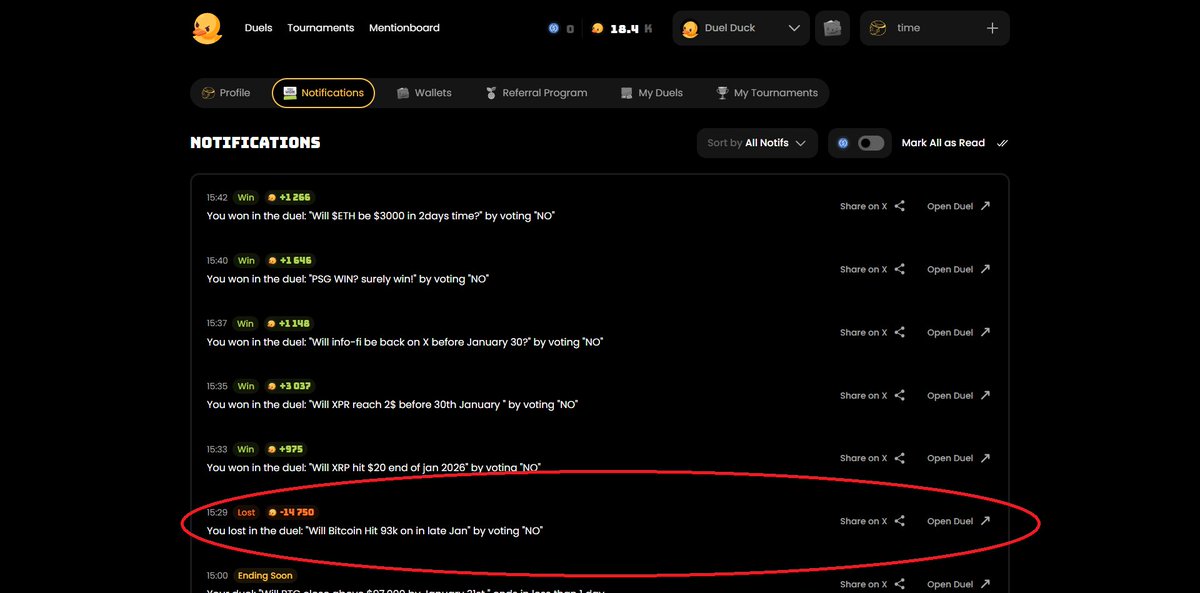Open the My Tournaments tab

(767, 93)
